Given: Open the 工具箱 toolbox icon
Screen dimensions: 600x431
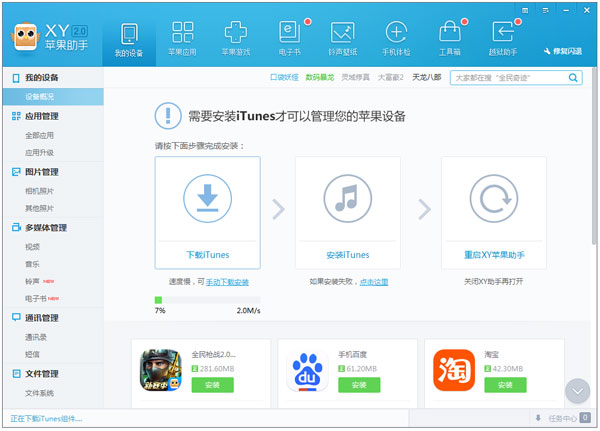Looking at the screenshot, I should pos(450,39).
